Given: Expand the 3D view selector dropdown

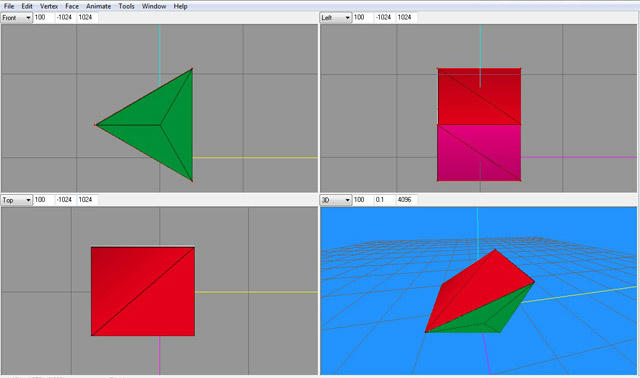Looking at the screenshot, I should click(336, 200).
